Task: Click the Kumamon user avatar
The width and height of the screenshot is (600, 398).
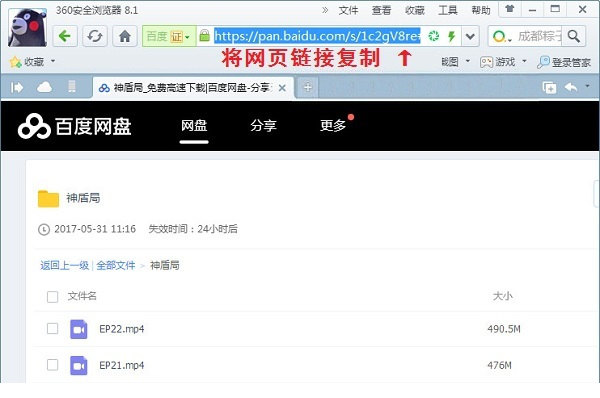Action: pyautogui.click(x=28, y=28)
